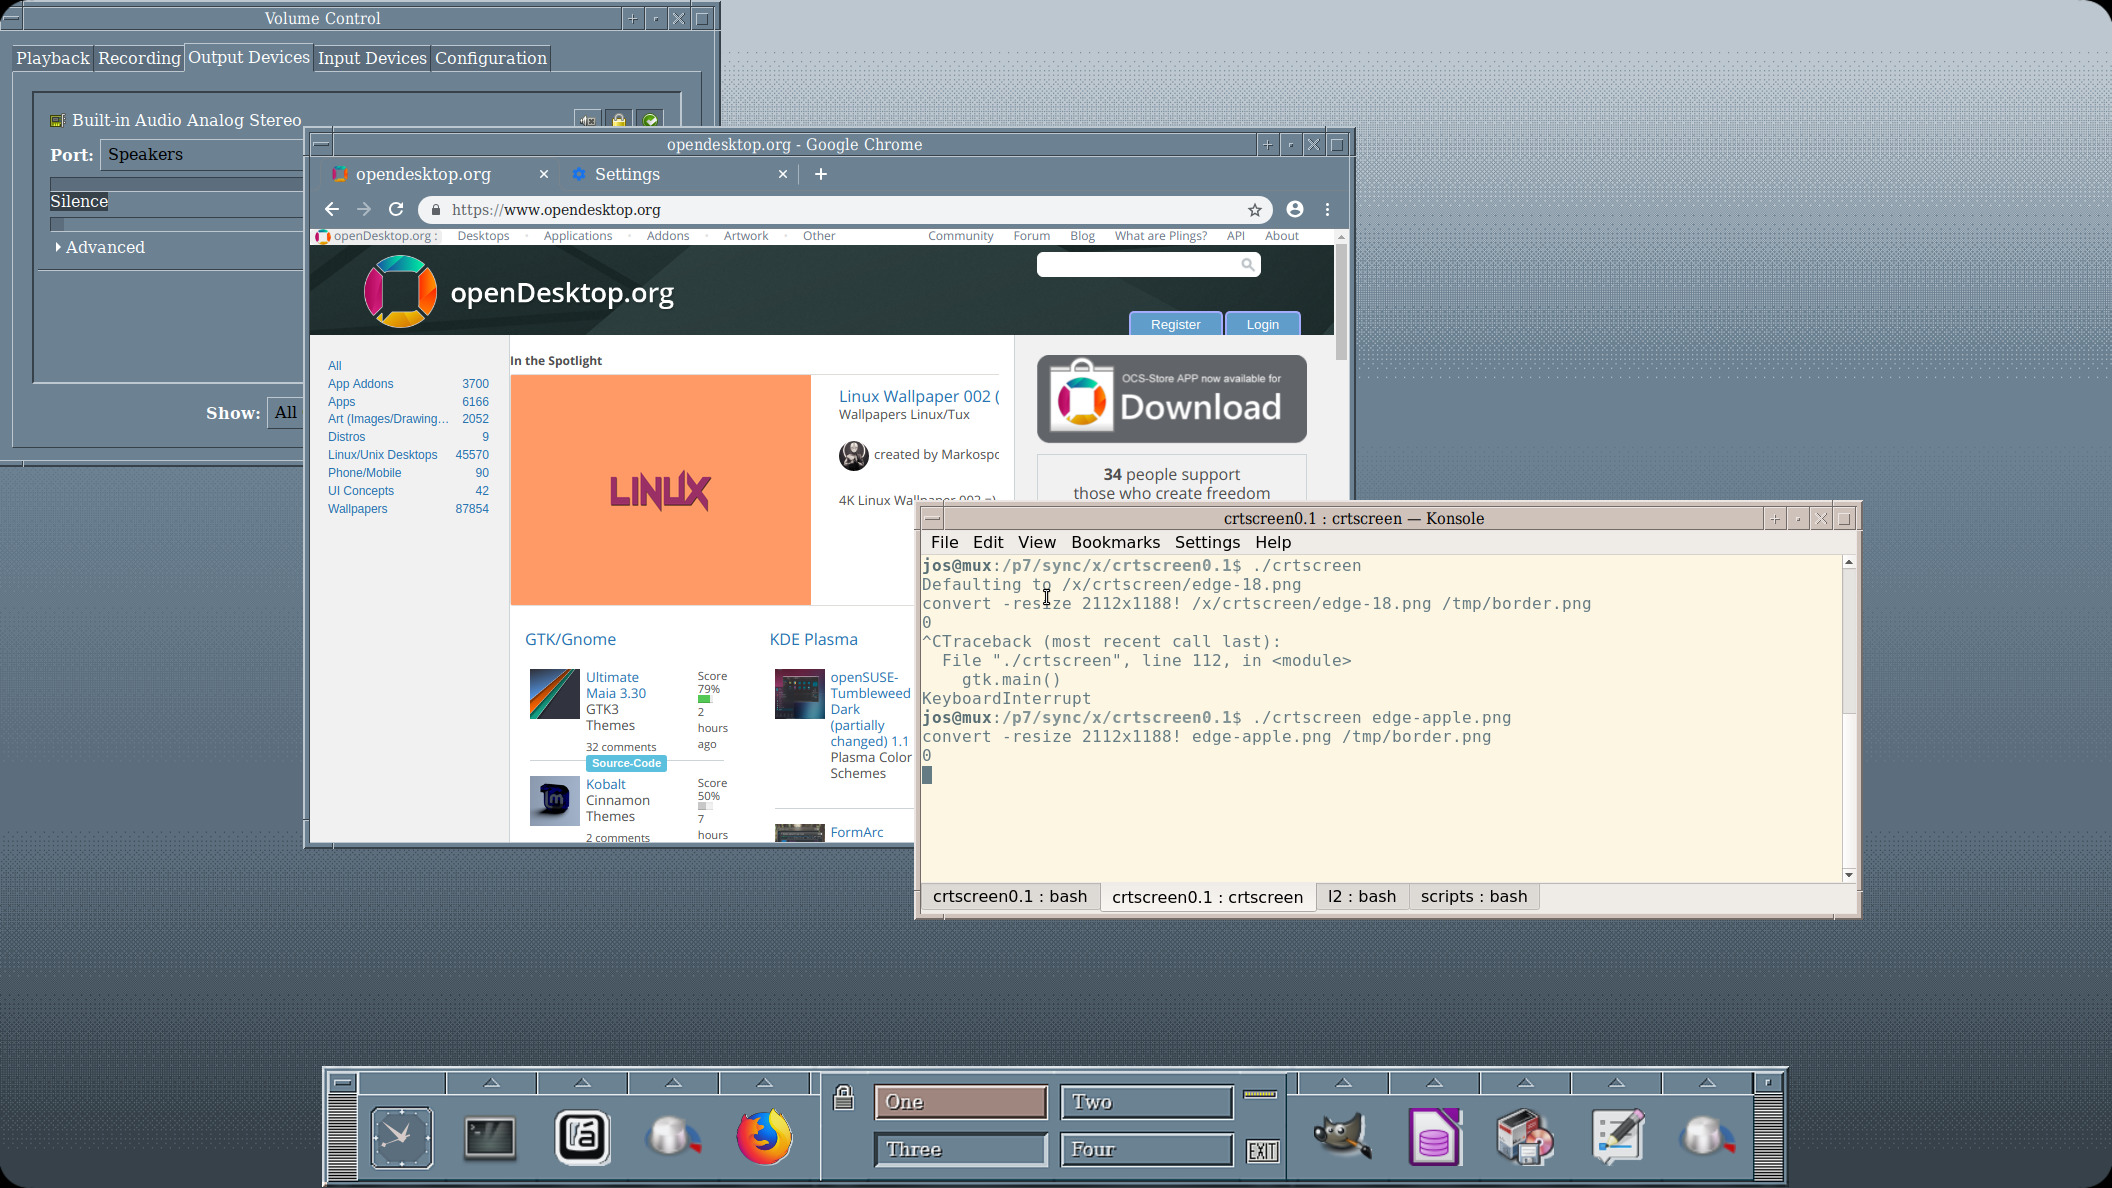Select the 'l2 : bash' Konsole tab
Viewport: 2112px width, 1188px height.
(x=1362, y=896)
